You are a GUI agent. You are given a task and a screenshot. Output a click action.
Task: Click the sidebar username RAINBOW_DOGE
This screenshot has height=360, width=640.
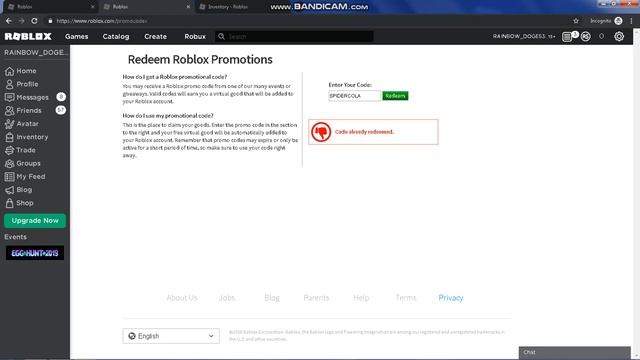tap(36, 52)
